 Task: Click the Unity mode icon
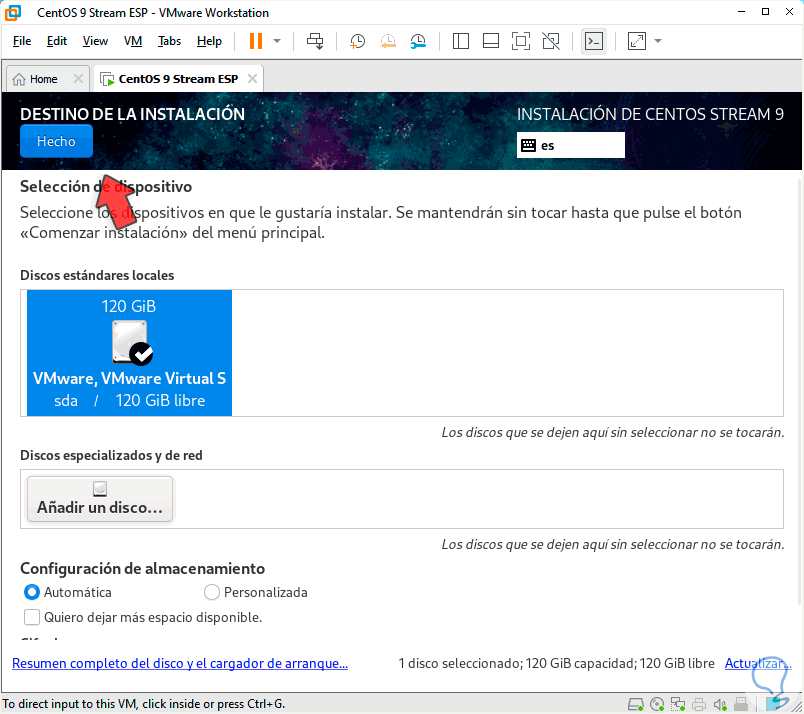click(551, 41)
